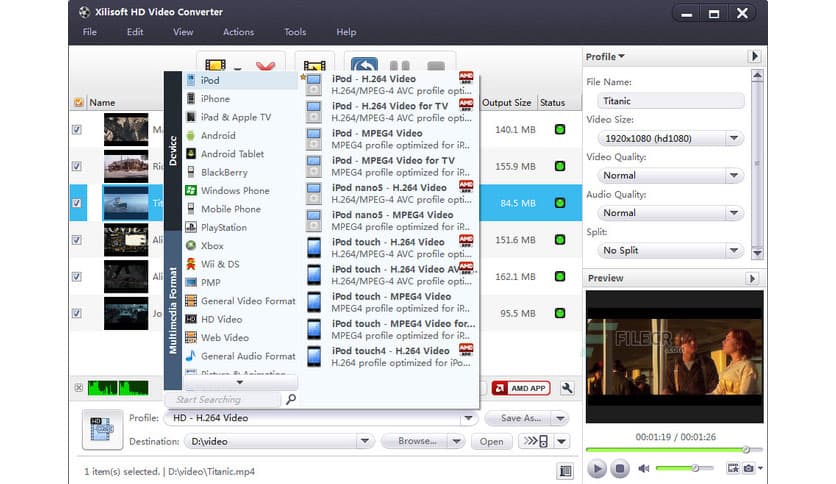Open the View menu

tap(183, 32)
